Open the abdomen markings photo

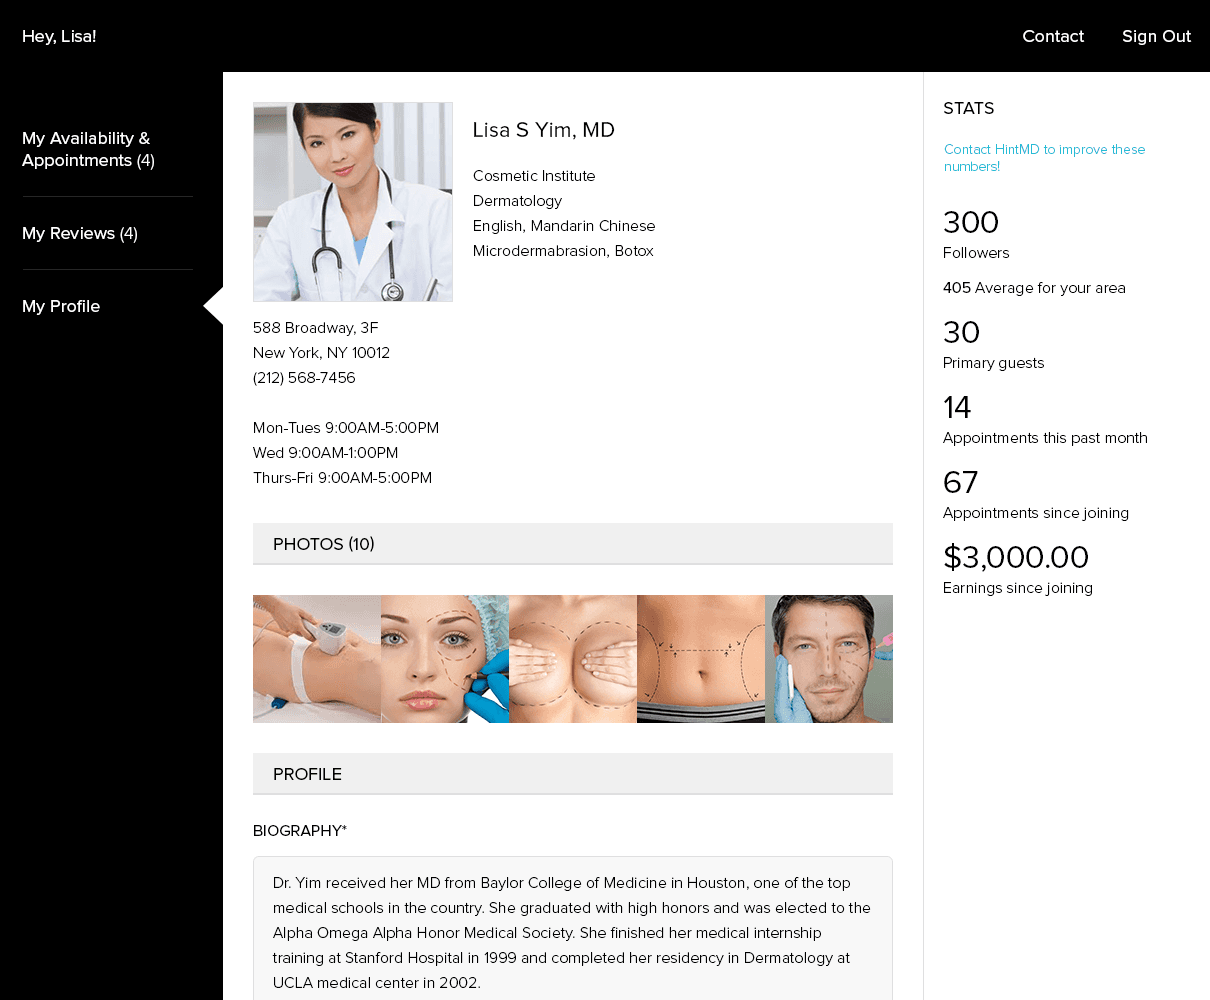pos(700,658)
